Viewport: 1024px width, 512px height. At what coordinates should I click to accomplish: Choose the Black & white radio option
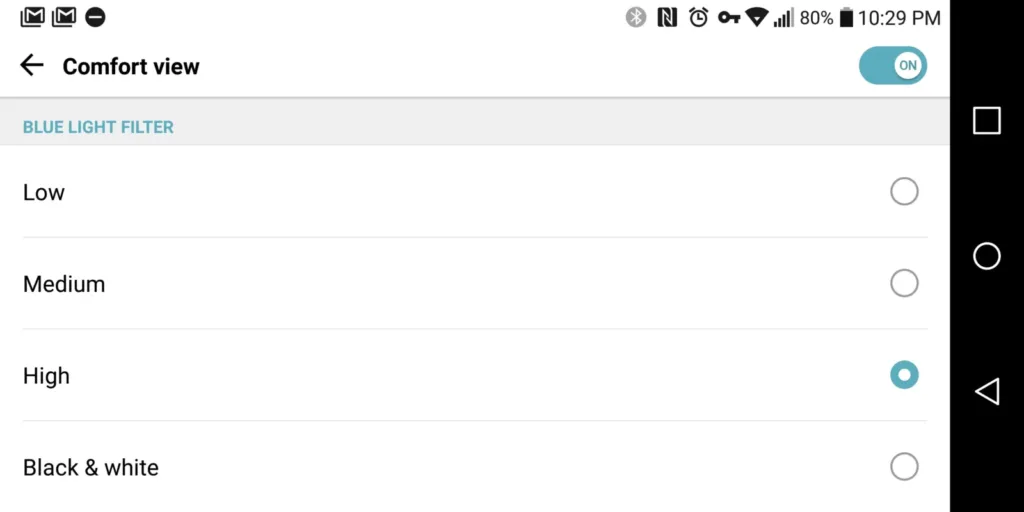coord(904,467)
